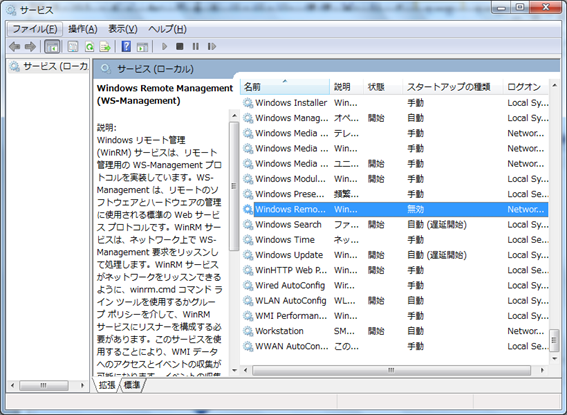Toggle the show/hide action pane icon
Image resolution: width=567 pixels, height=415 pixels.
(x=142, y=47)
